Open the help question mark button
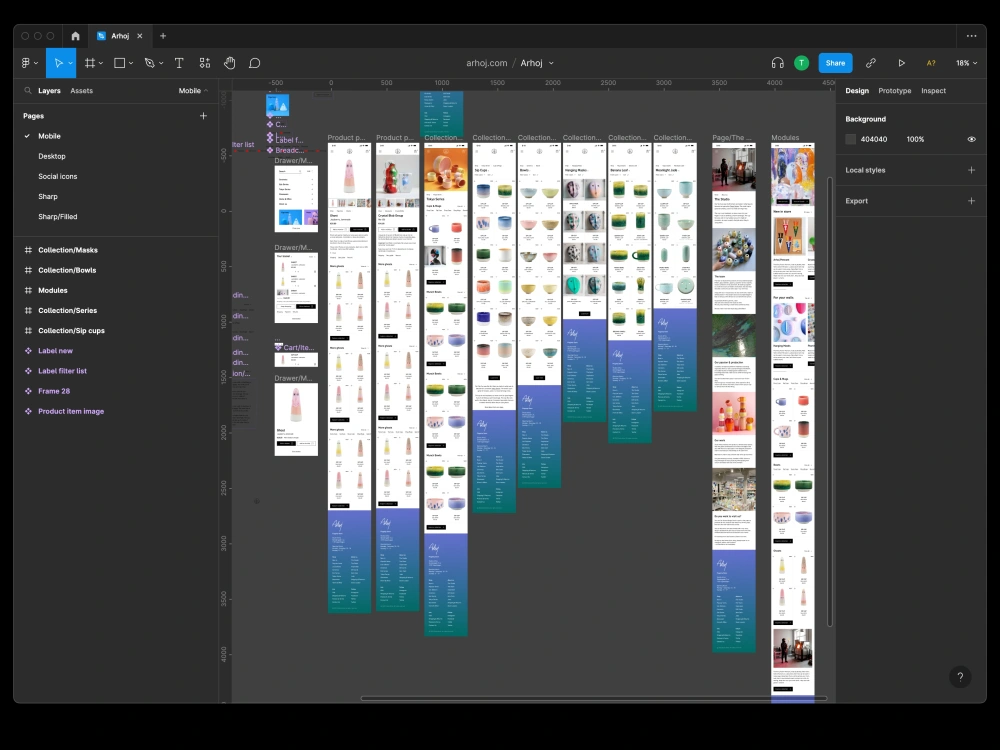The width and height of the screenshot is (1000, 750). [960, 677]
